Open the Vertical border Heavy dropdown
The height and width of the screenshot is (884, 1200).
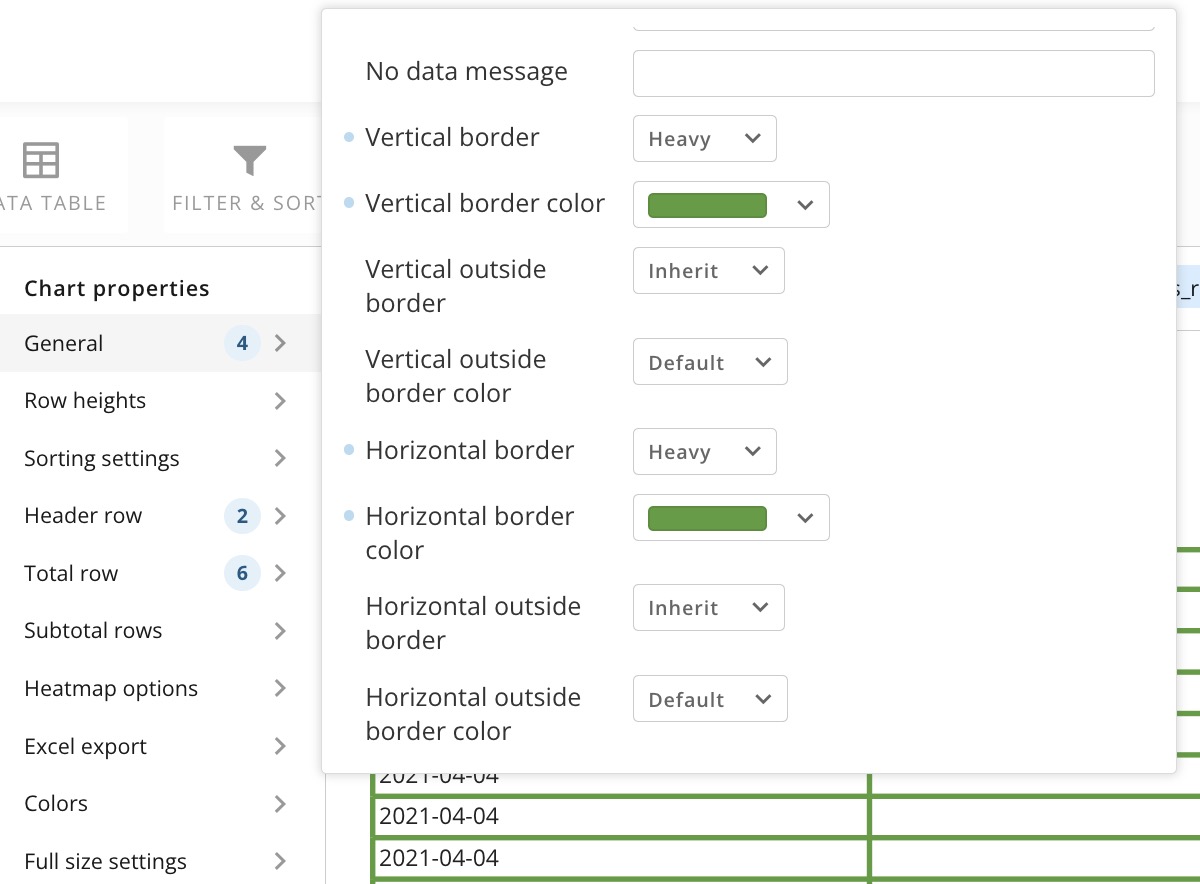(705, 138)
